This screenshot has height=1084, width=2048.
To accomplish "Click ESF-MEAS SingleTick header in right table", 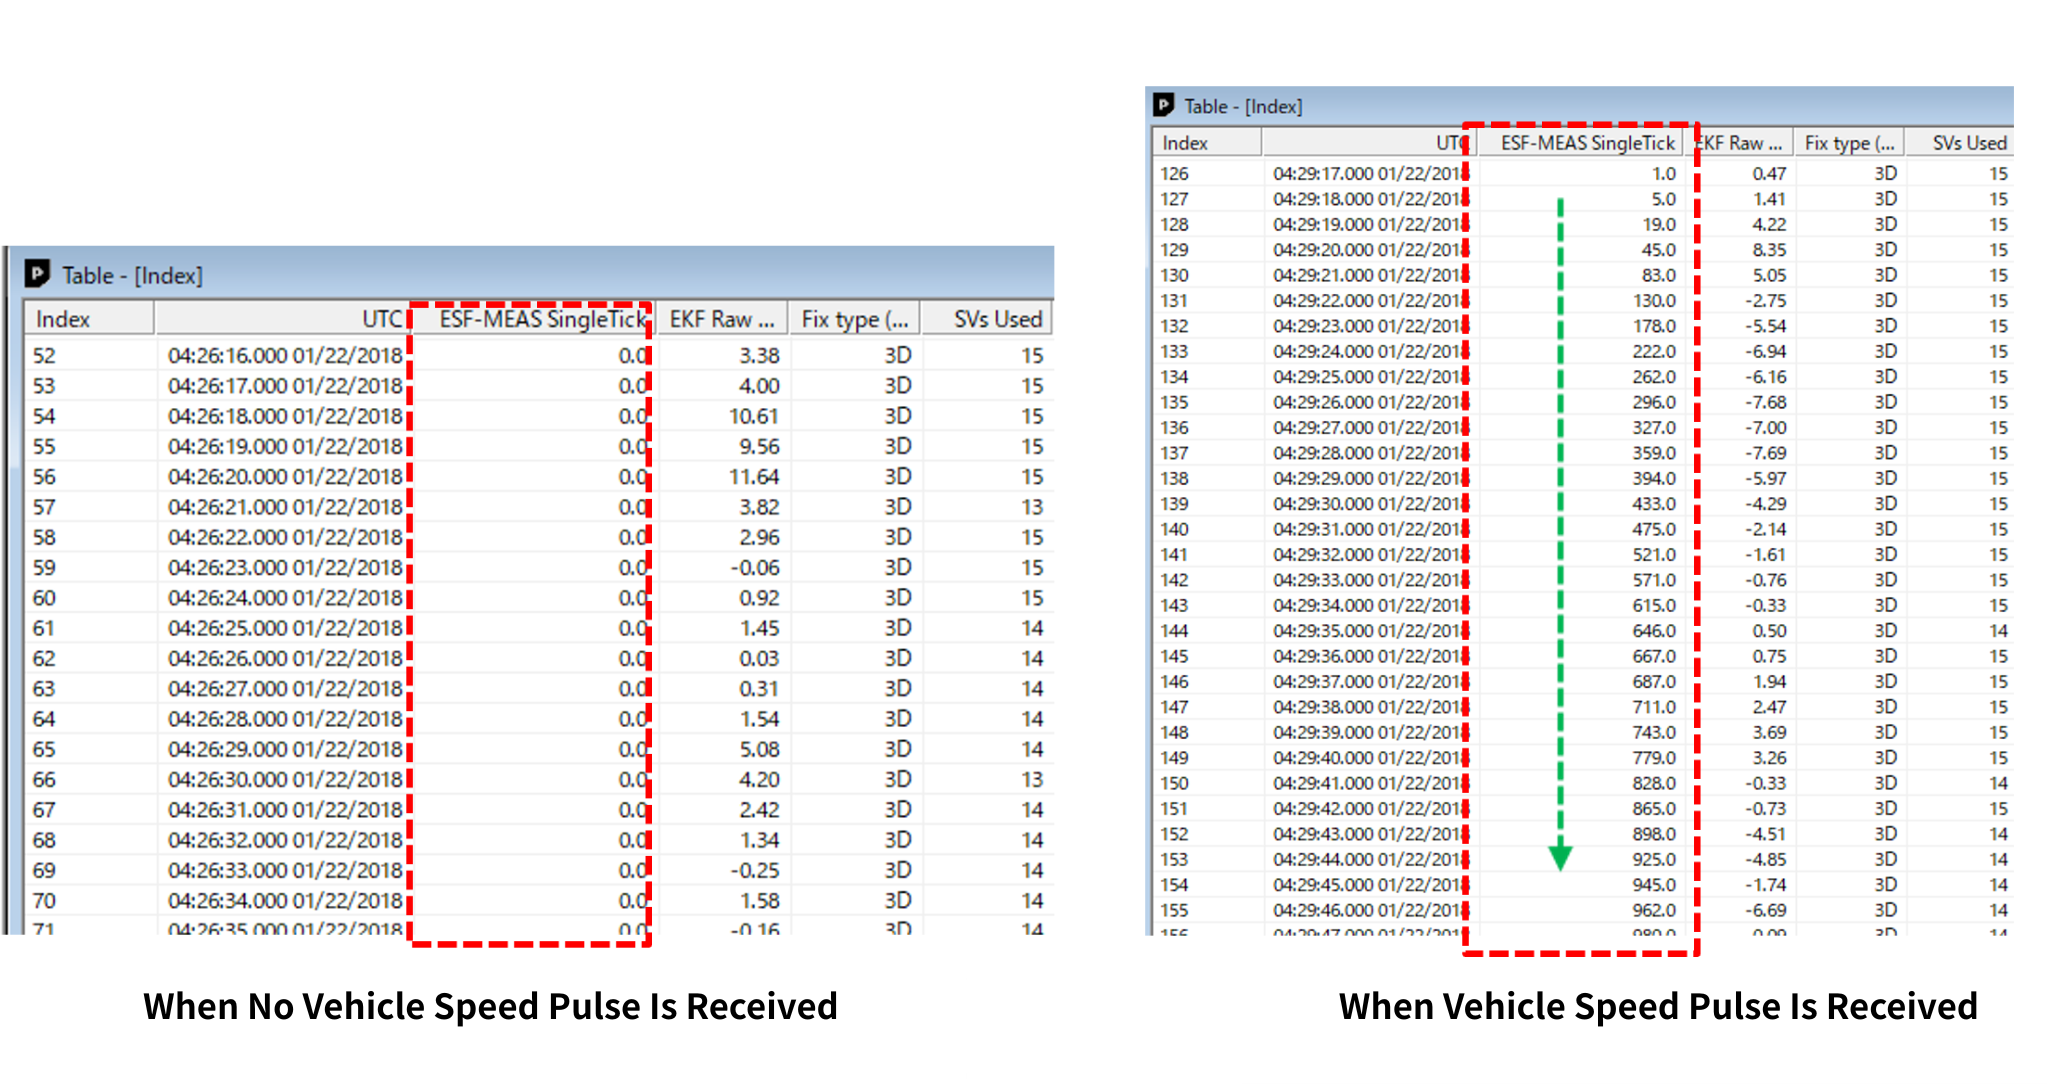I will [x=1581, y=143].
